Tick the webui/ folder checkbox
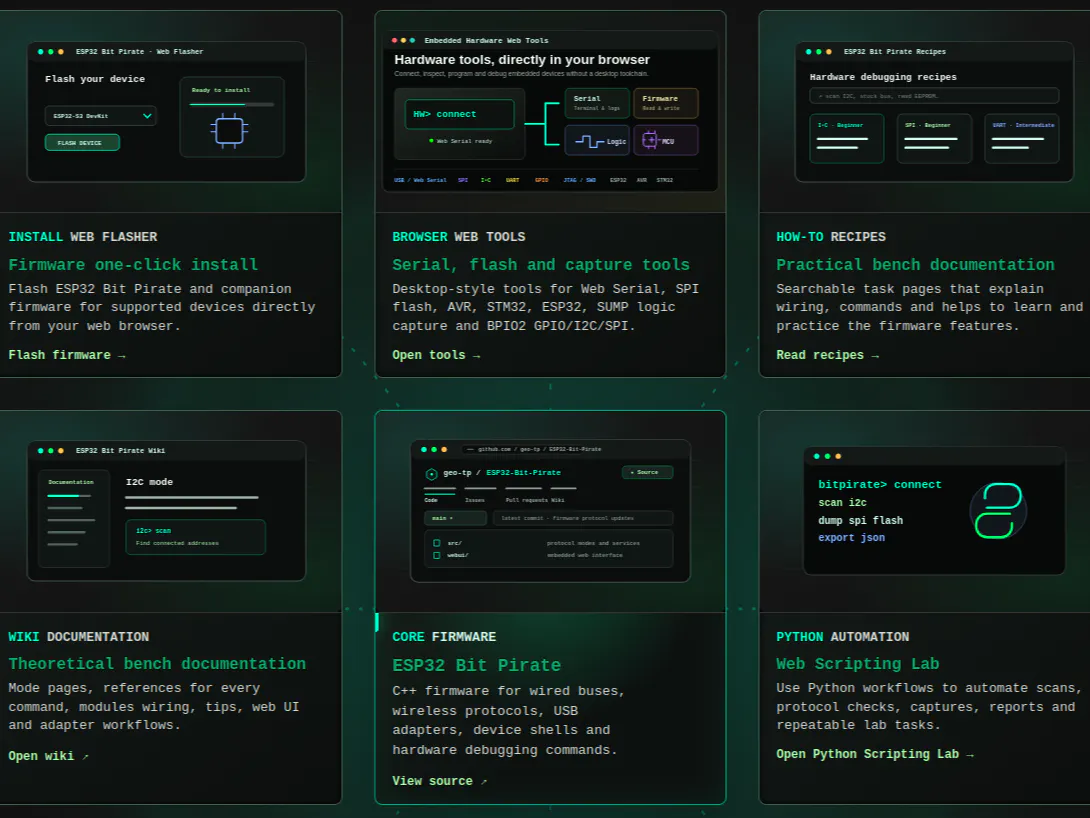Image resolution: width=1090 pixels, height=818 pixels. (x=437, y=555)
